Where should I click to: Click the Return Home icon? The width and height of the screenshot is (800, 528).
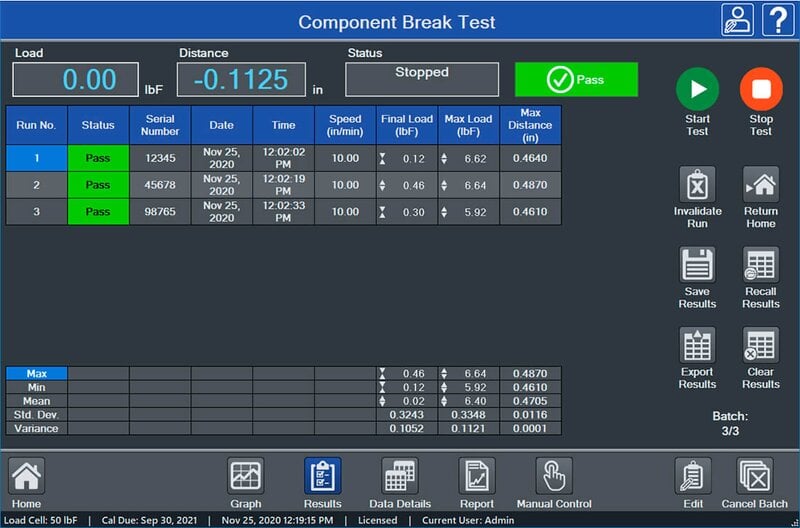[x=761, y=184]
